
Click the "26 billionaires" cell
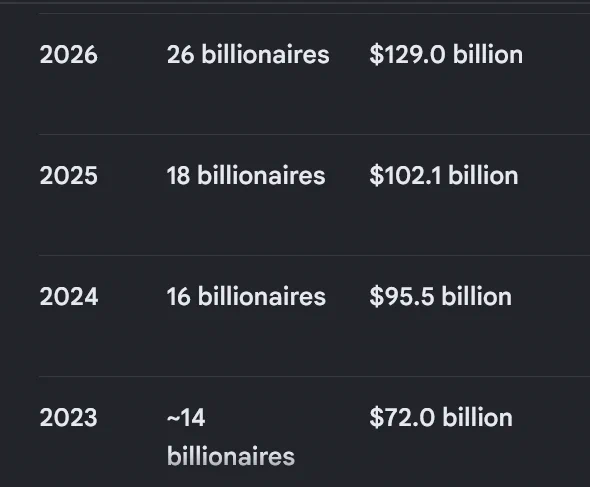pos(248,55)
